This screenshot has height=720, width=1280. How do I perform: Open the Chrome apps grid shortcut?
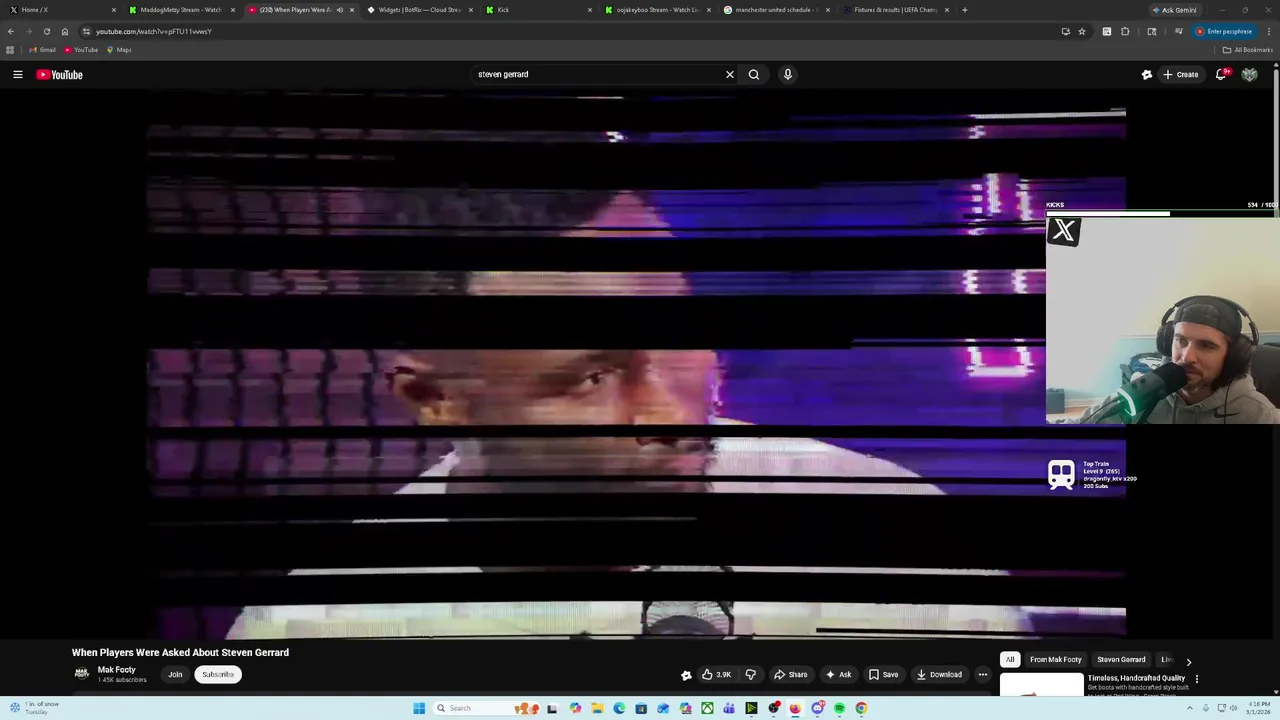[x=10, y=50]
